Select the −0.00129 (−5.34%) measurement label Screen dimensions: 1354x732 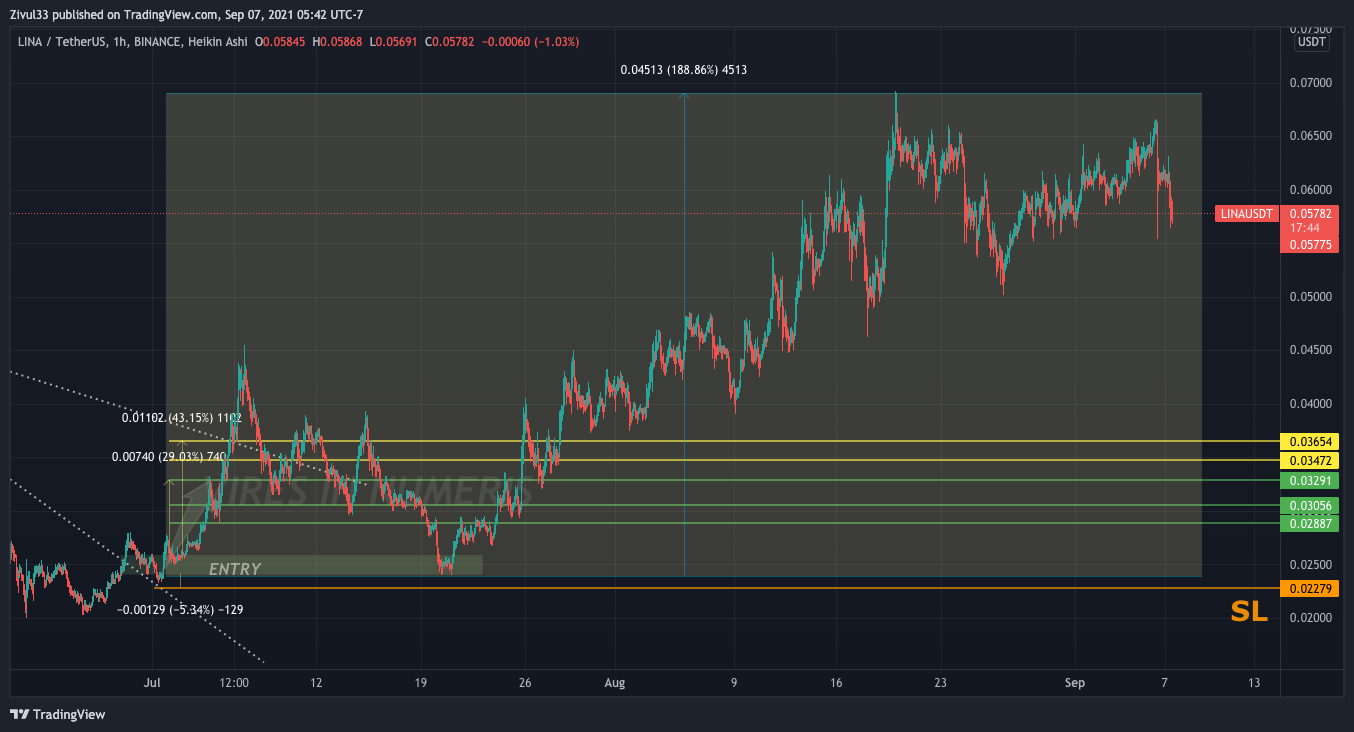point(180,609)
